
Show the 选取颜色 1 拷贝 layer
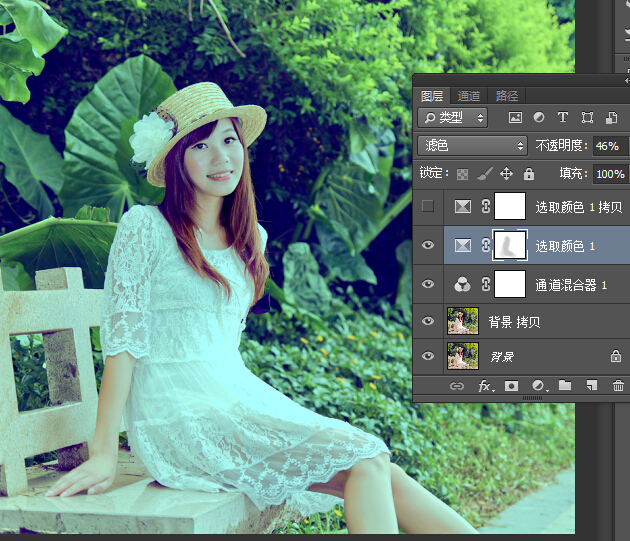tap(428, 207)
